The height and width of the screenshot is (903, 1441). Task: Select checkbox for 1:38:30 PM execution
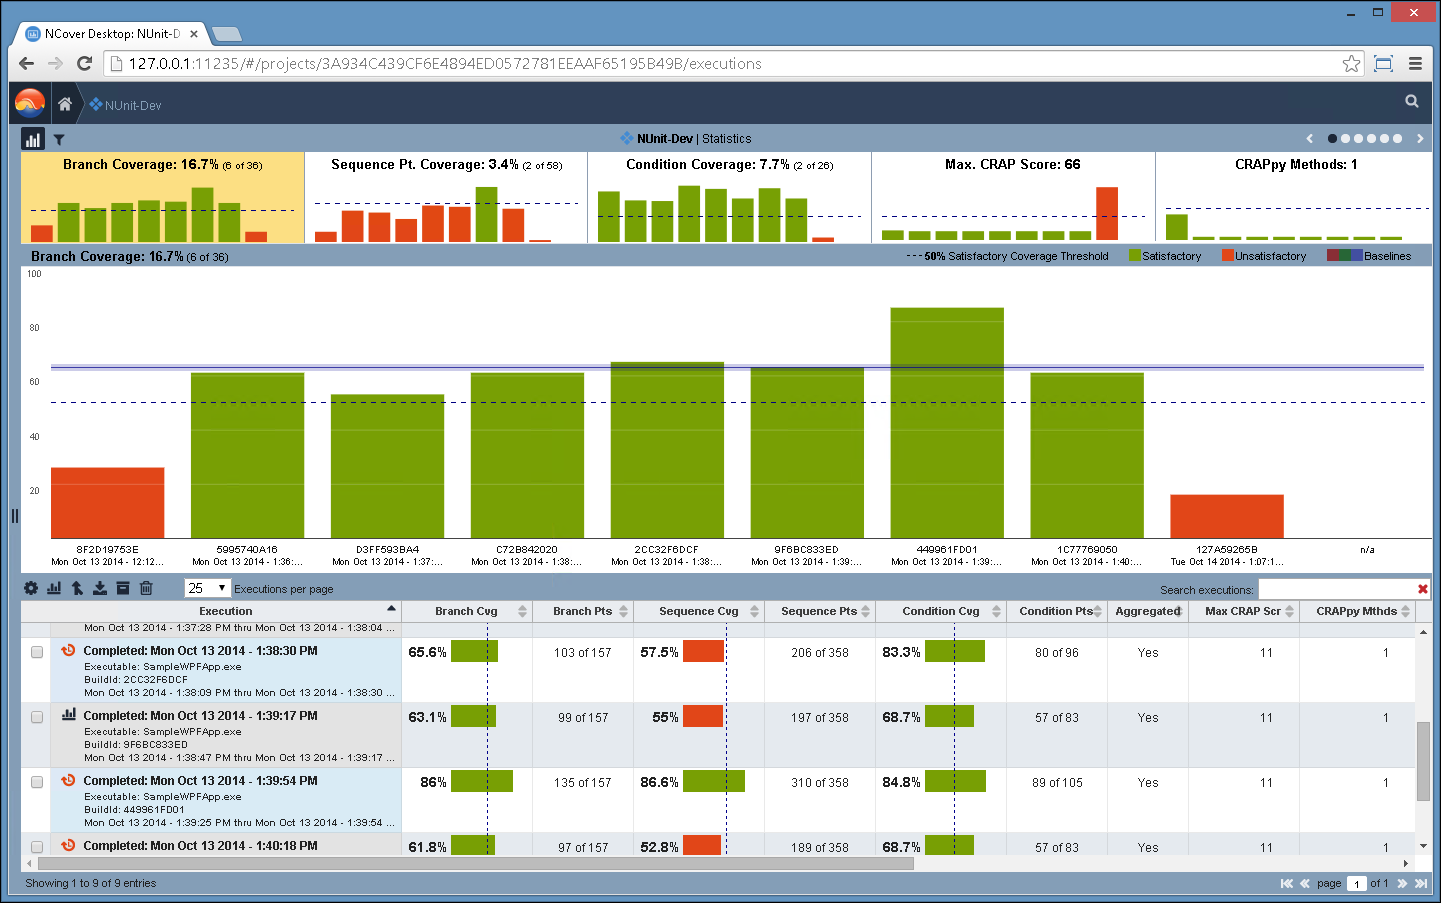[x=37, y=652]
